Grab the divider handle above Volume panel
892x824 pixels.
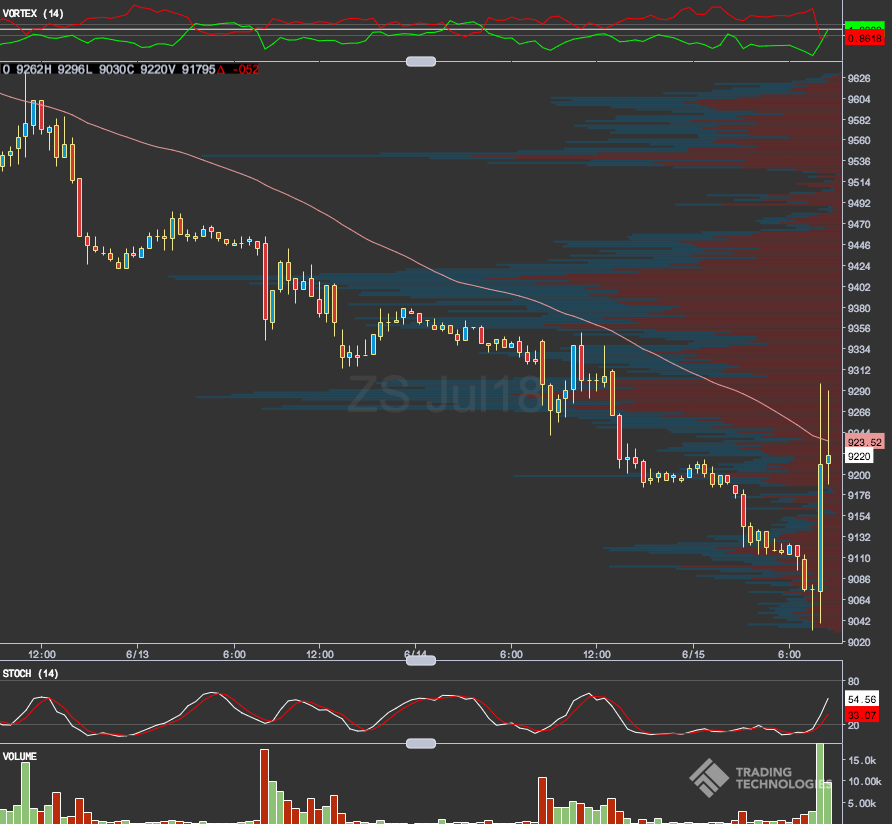(421, 743)
